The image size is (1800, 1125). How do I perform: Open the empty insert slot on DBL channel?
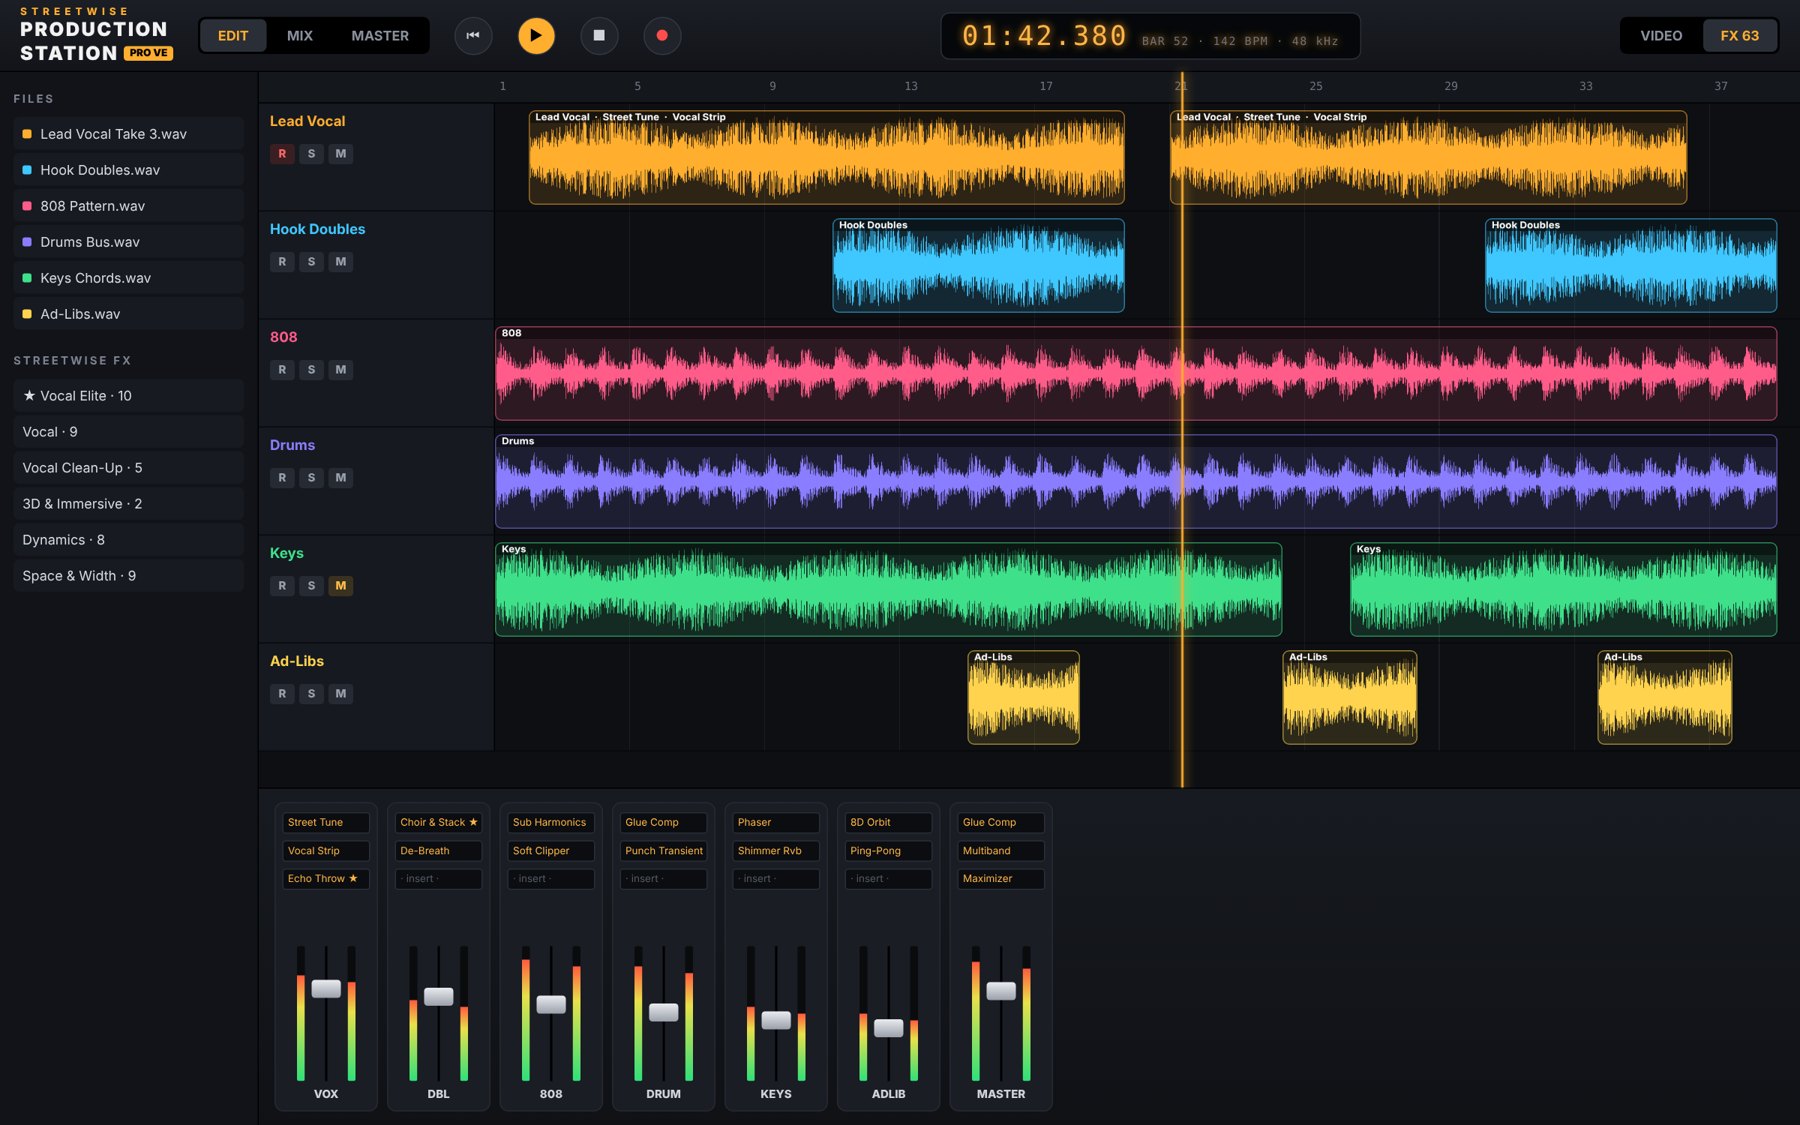(438, 879)
